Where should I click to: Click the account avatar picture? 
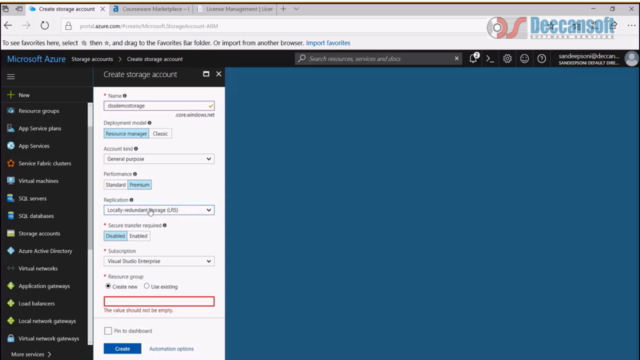(632, 59)
